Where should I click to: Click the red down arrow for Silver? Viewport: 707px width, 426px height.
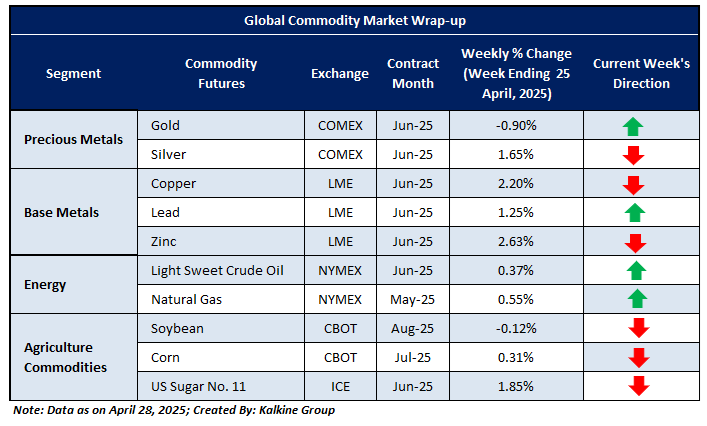(x=632, y=155)
